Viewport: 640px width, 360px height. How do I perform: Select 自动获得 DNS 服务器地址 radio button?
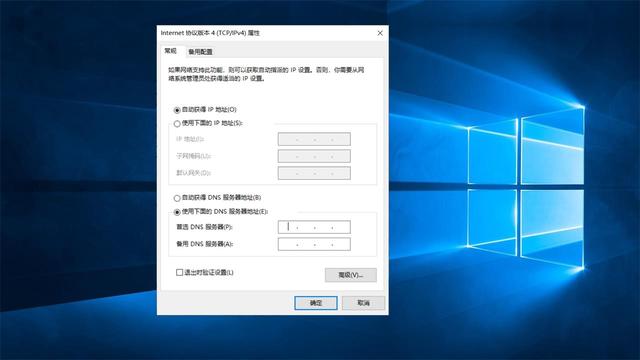(x=177, y=198)
